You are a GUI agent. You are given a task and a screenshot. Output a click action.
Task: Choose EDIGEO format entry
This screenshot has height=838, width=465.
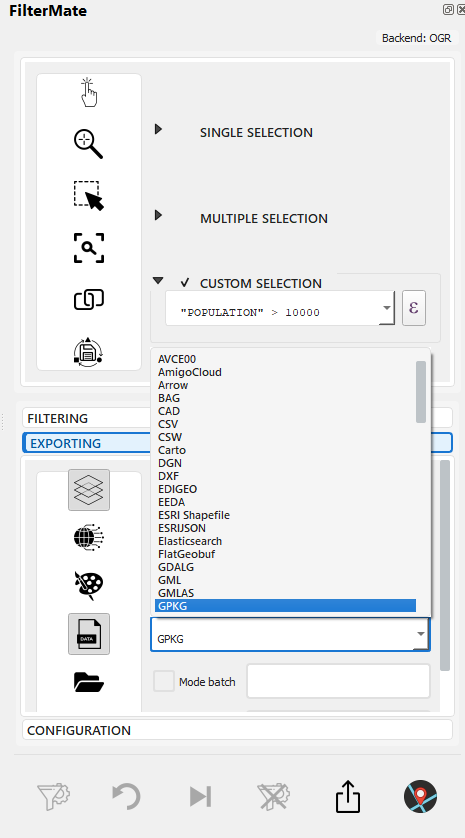click(285, 489)
